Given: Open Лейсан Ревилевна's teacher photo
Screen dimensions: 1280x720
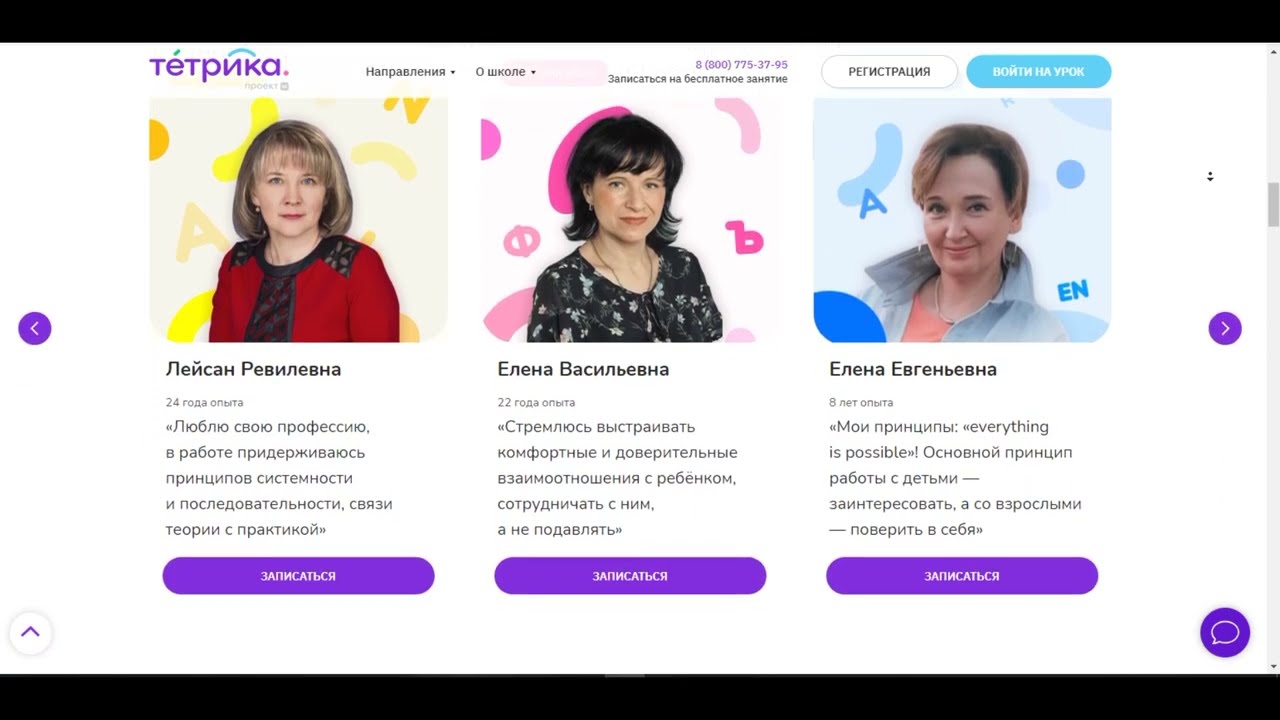Looking at the screenshot, I should [298, 220].
